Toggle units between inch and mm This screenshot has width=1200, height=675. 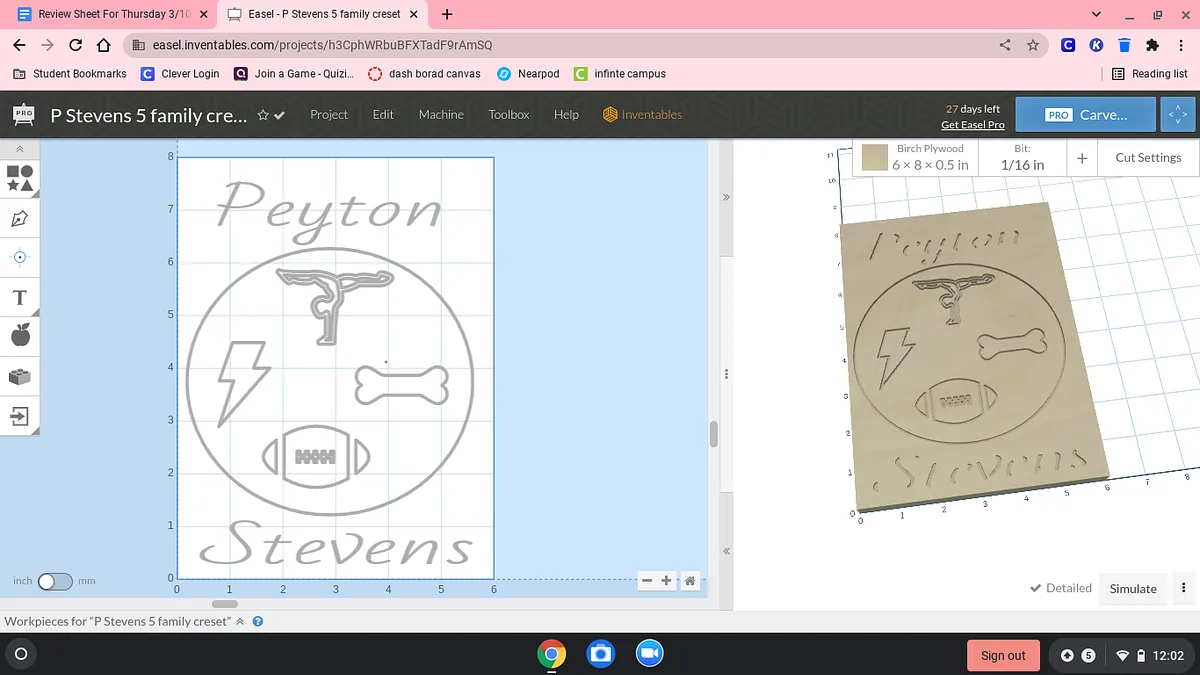[x=55, y=581]
